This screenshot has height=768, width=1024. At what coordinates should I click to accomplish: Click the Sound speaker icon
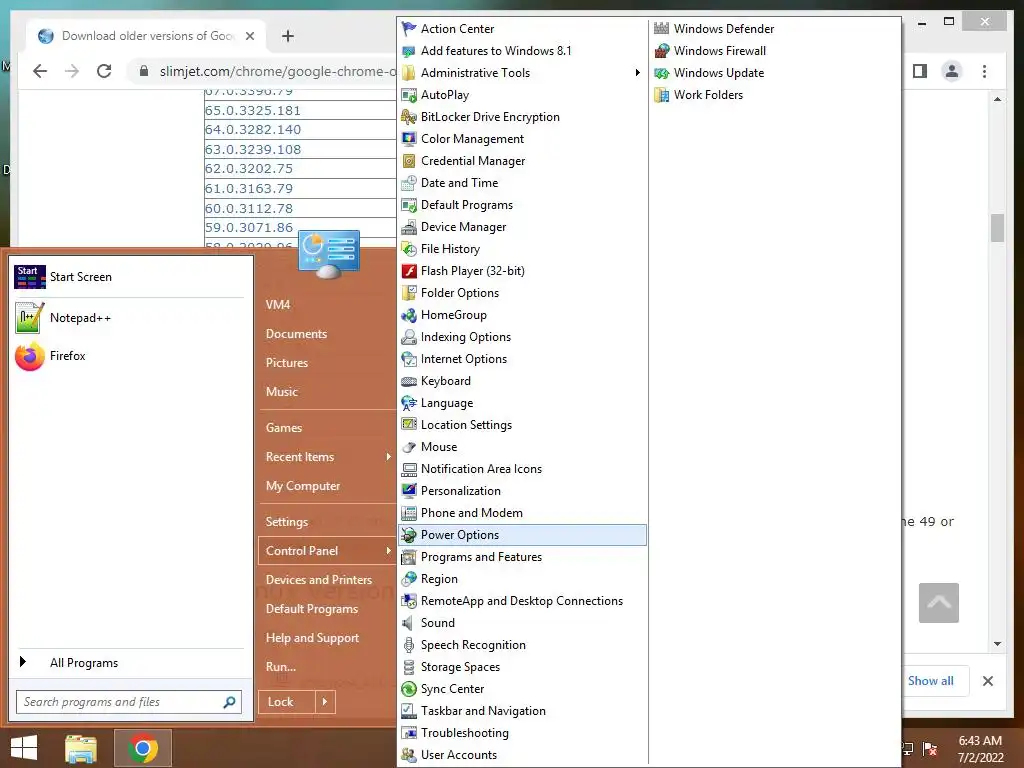click(x=409, y=623)
